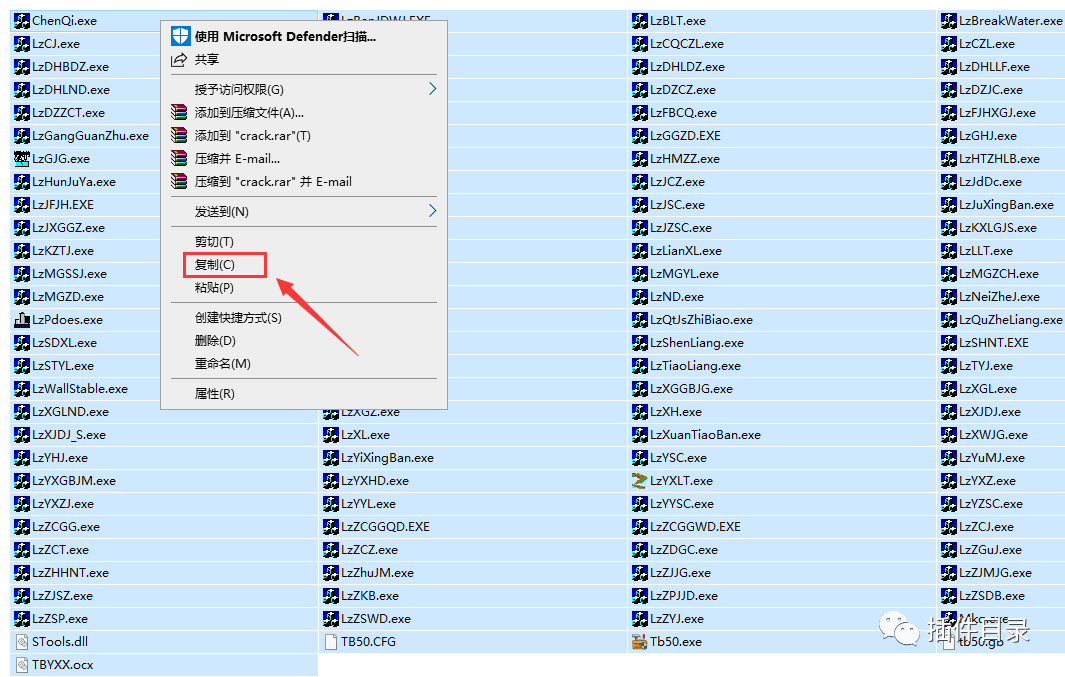Click the TB50.CFG file icon
Screen dimensions: 1065x677
tap(331, 642)
